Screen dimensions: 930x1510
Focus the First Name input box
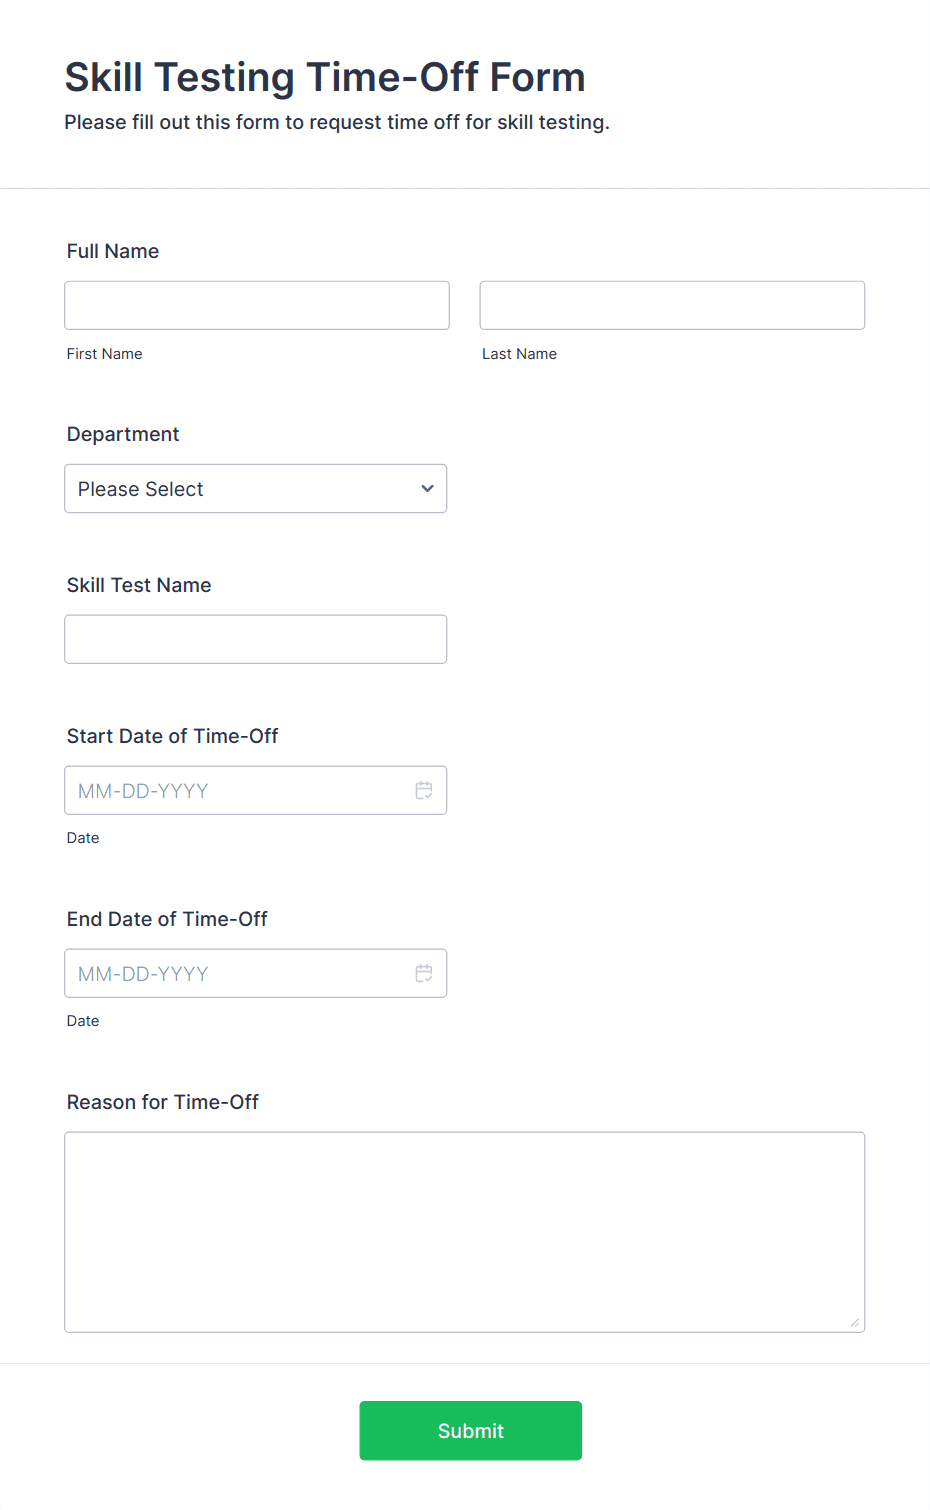pyautogui.click(x=257, y=305)
